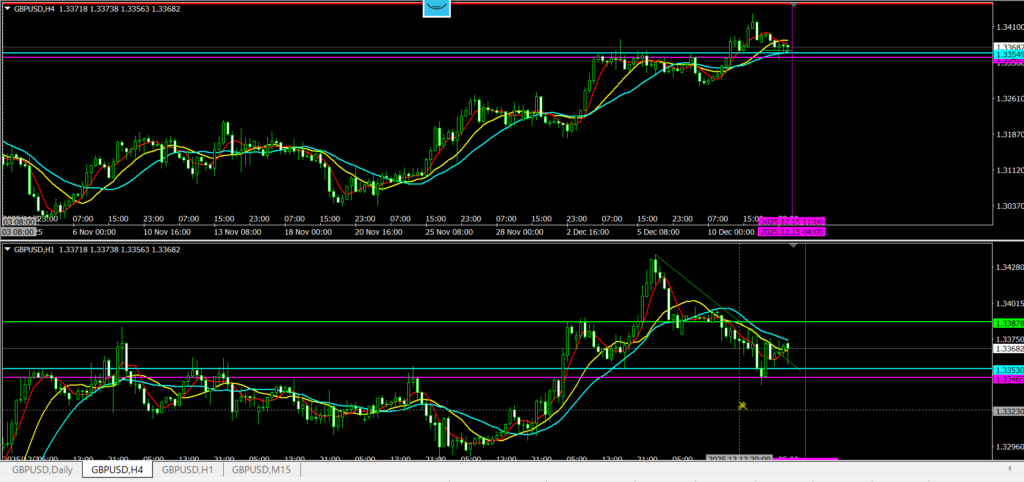The width and height of the screenshot is (1024, 482).
Task: Click chart shift triangle in H1 chart
Action: pos(794,246)
